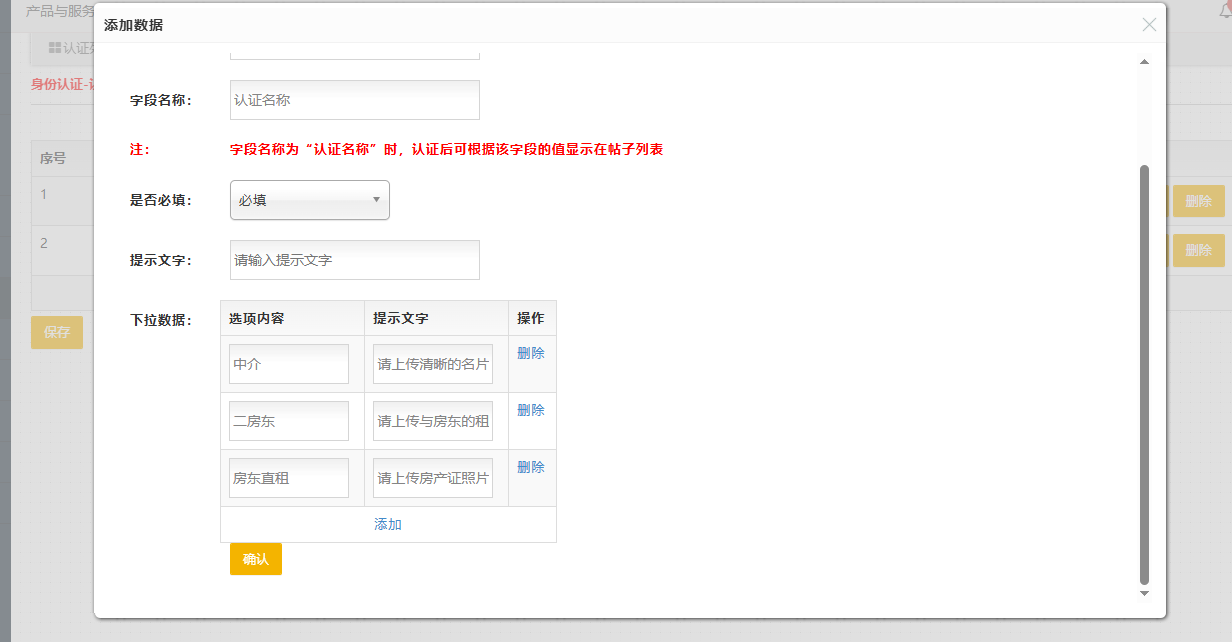
Task: Edit the 中介 option content field
Action: 288,364
